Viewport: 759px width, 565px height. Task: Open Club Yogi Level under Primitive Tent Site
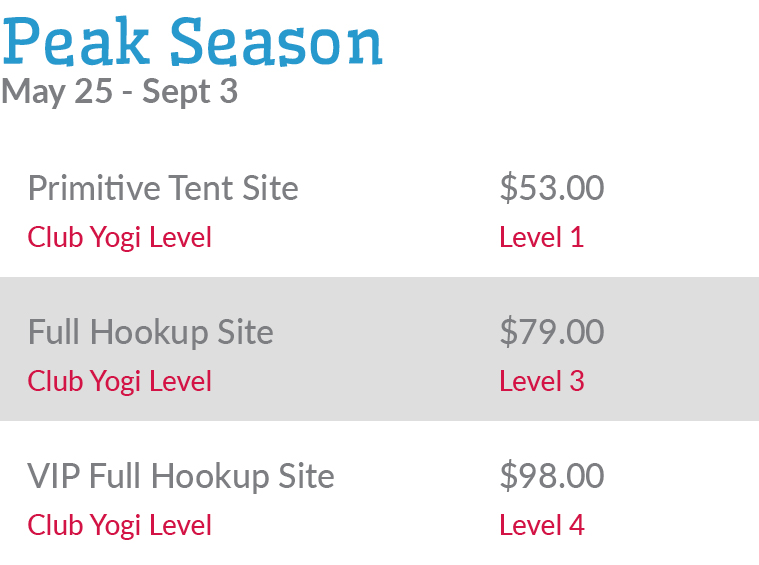coord(120,238)
